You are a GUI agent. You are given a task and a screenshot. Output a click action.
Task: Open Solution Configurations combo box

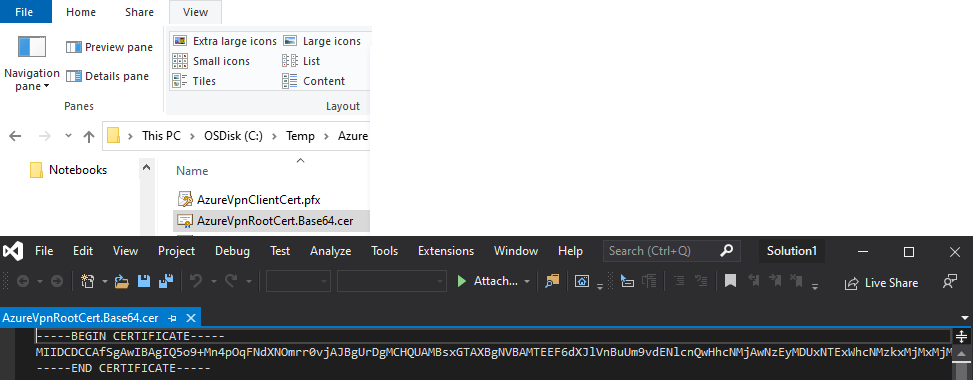(x=298, y=281)
